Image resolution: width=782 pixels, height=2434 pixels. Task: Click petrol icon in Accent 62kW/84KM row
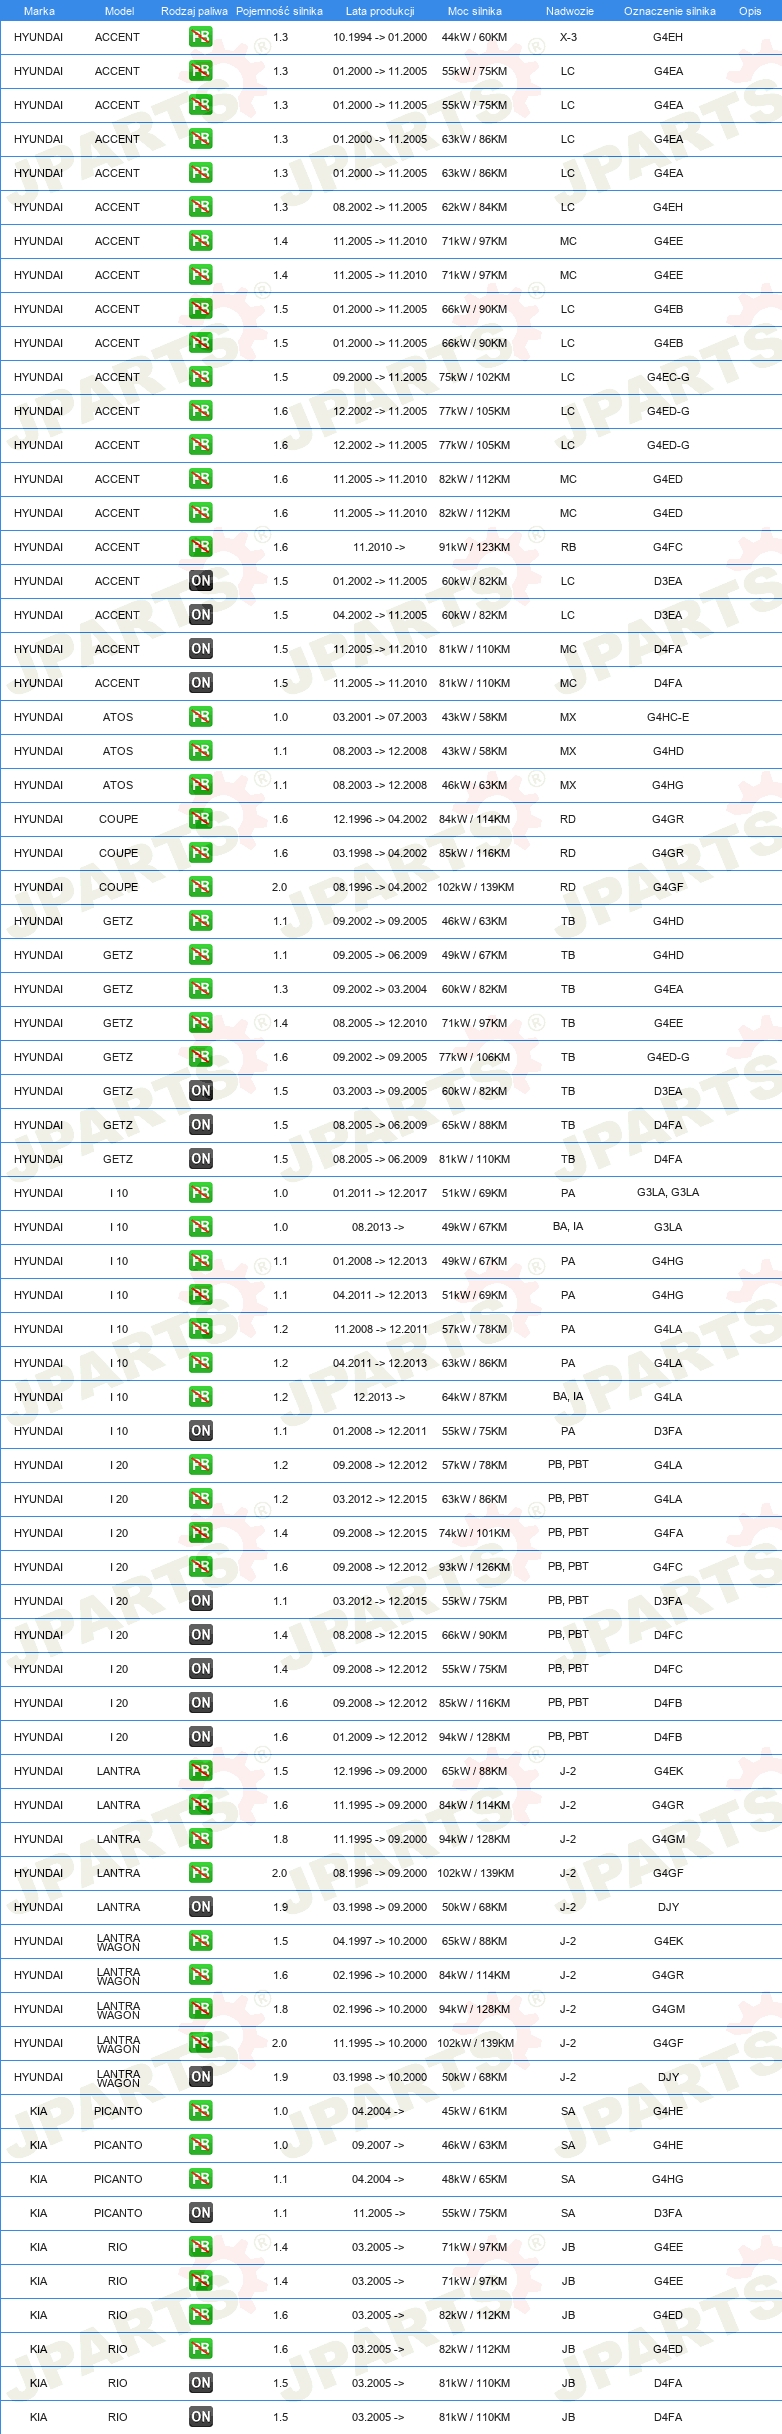pos(200,207)
